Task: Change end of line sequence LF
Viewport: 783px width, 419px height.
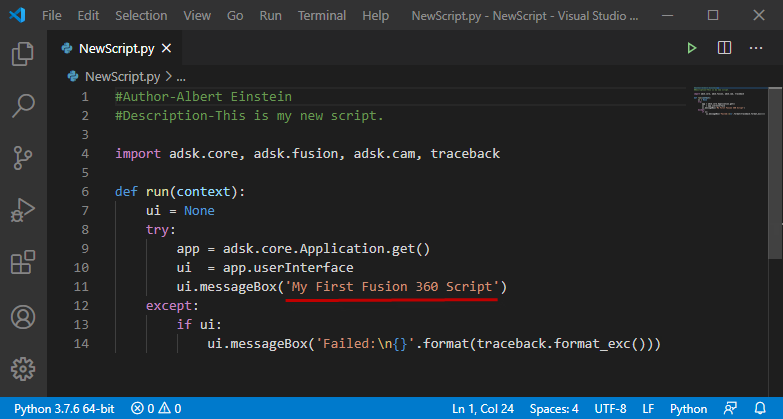Action: (x=648, y=409)
